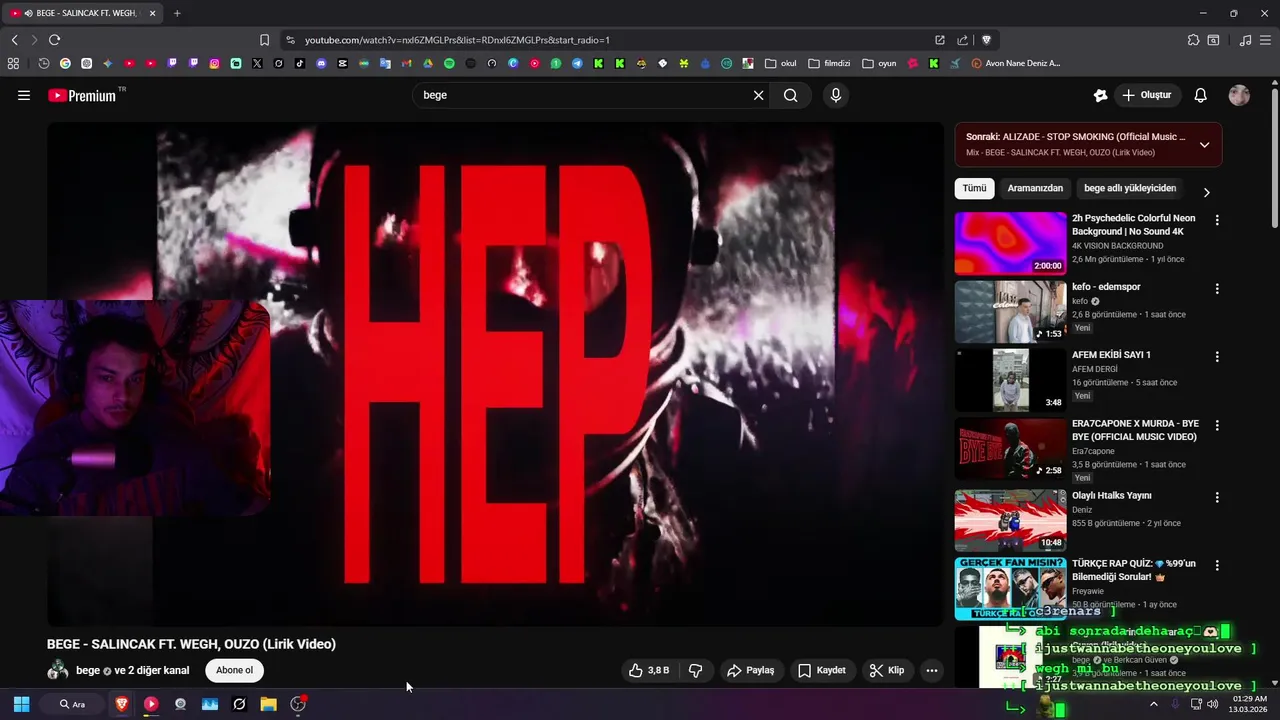Dislike the video with thumbs-down
The height and width of the screenshot is (720, 1280).
696,670
